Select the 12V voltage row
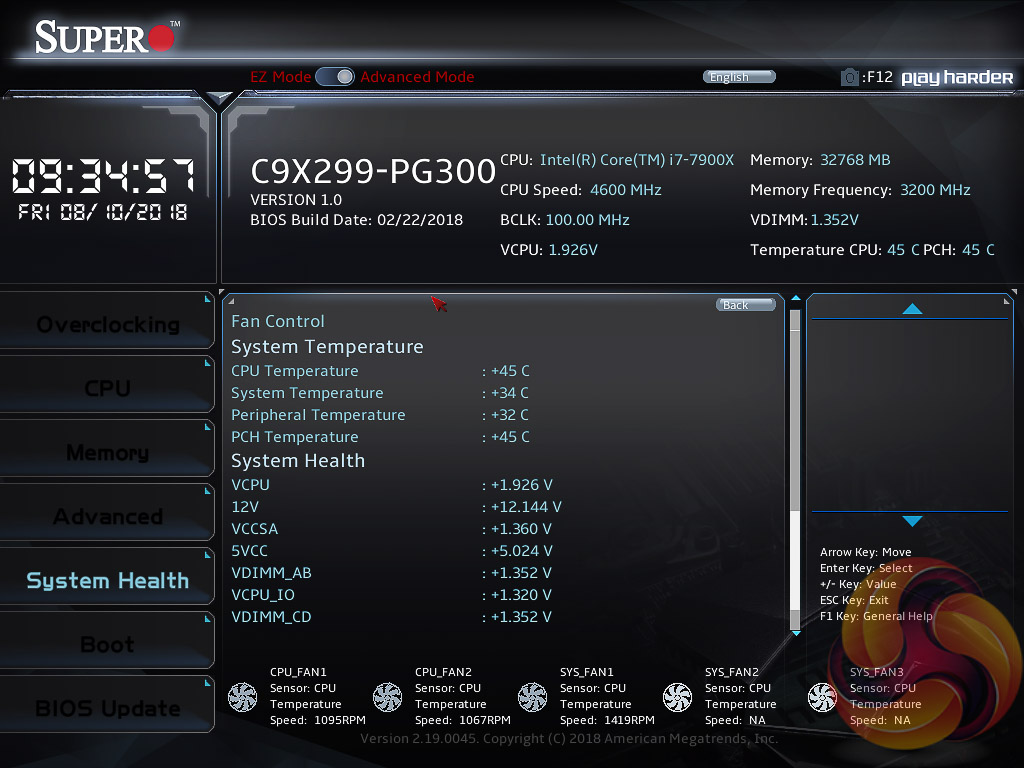 coord(396,507)
